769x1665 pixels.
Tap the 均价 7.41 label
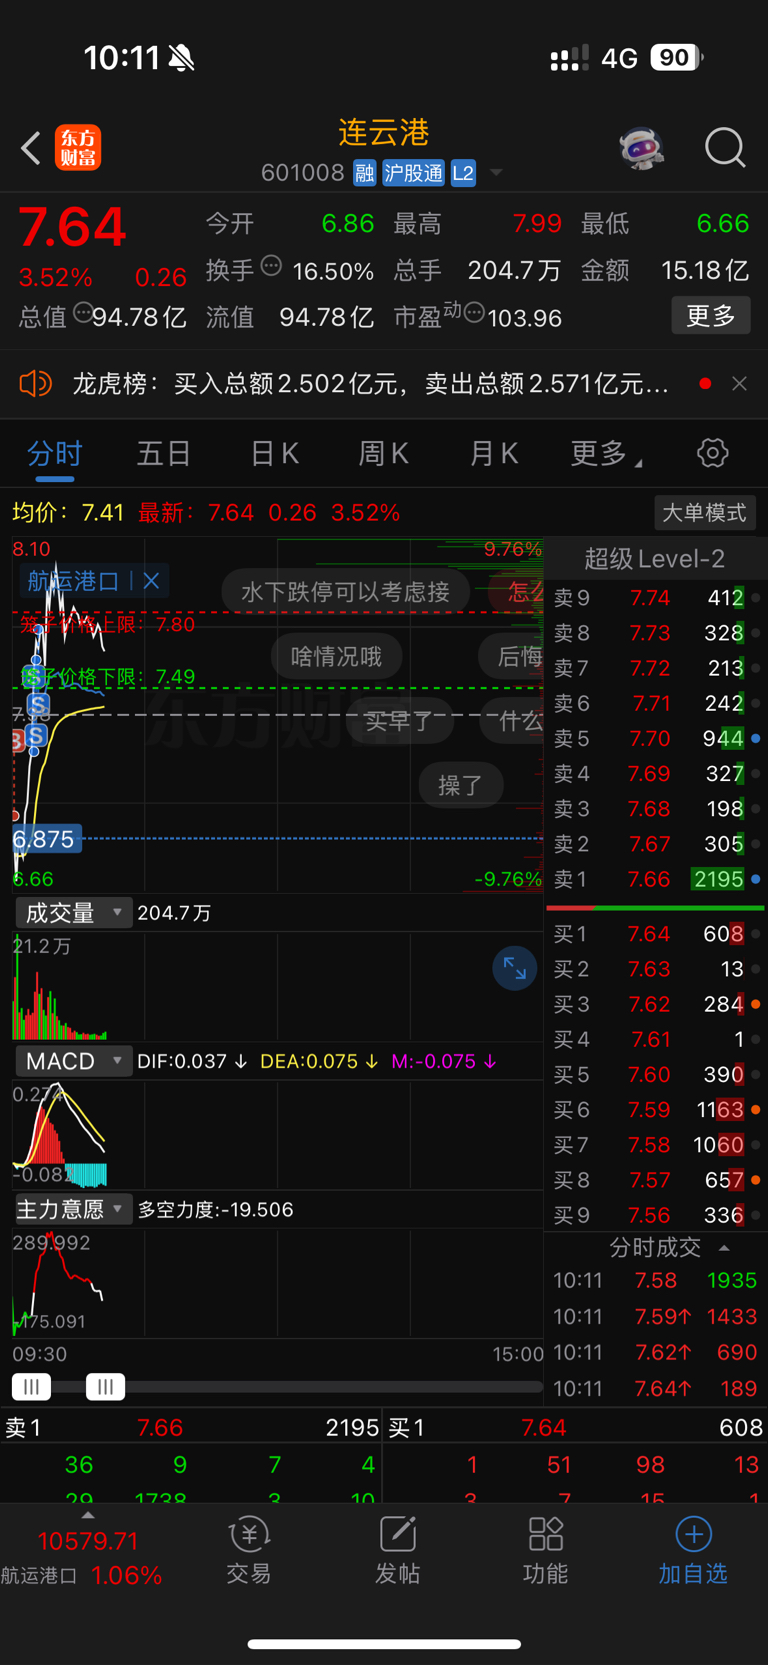pyautogui.click(x=68, y=513)
